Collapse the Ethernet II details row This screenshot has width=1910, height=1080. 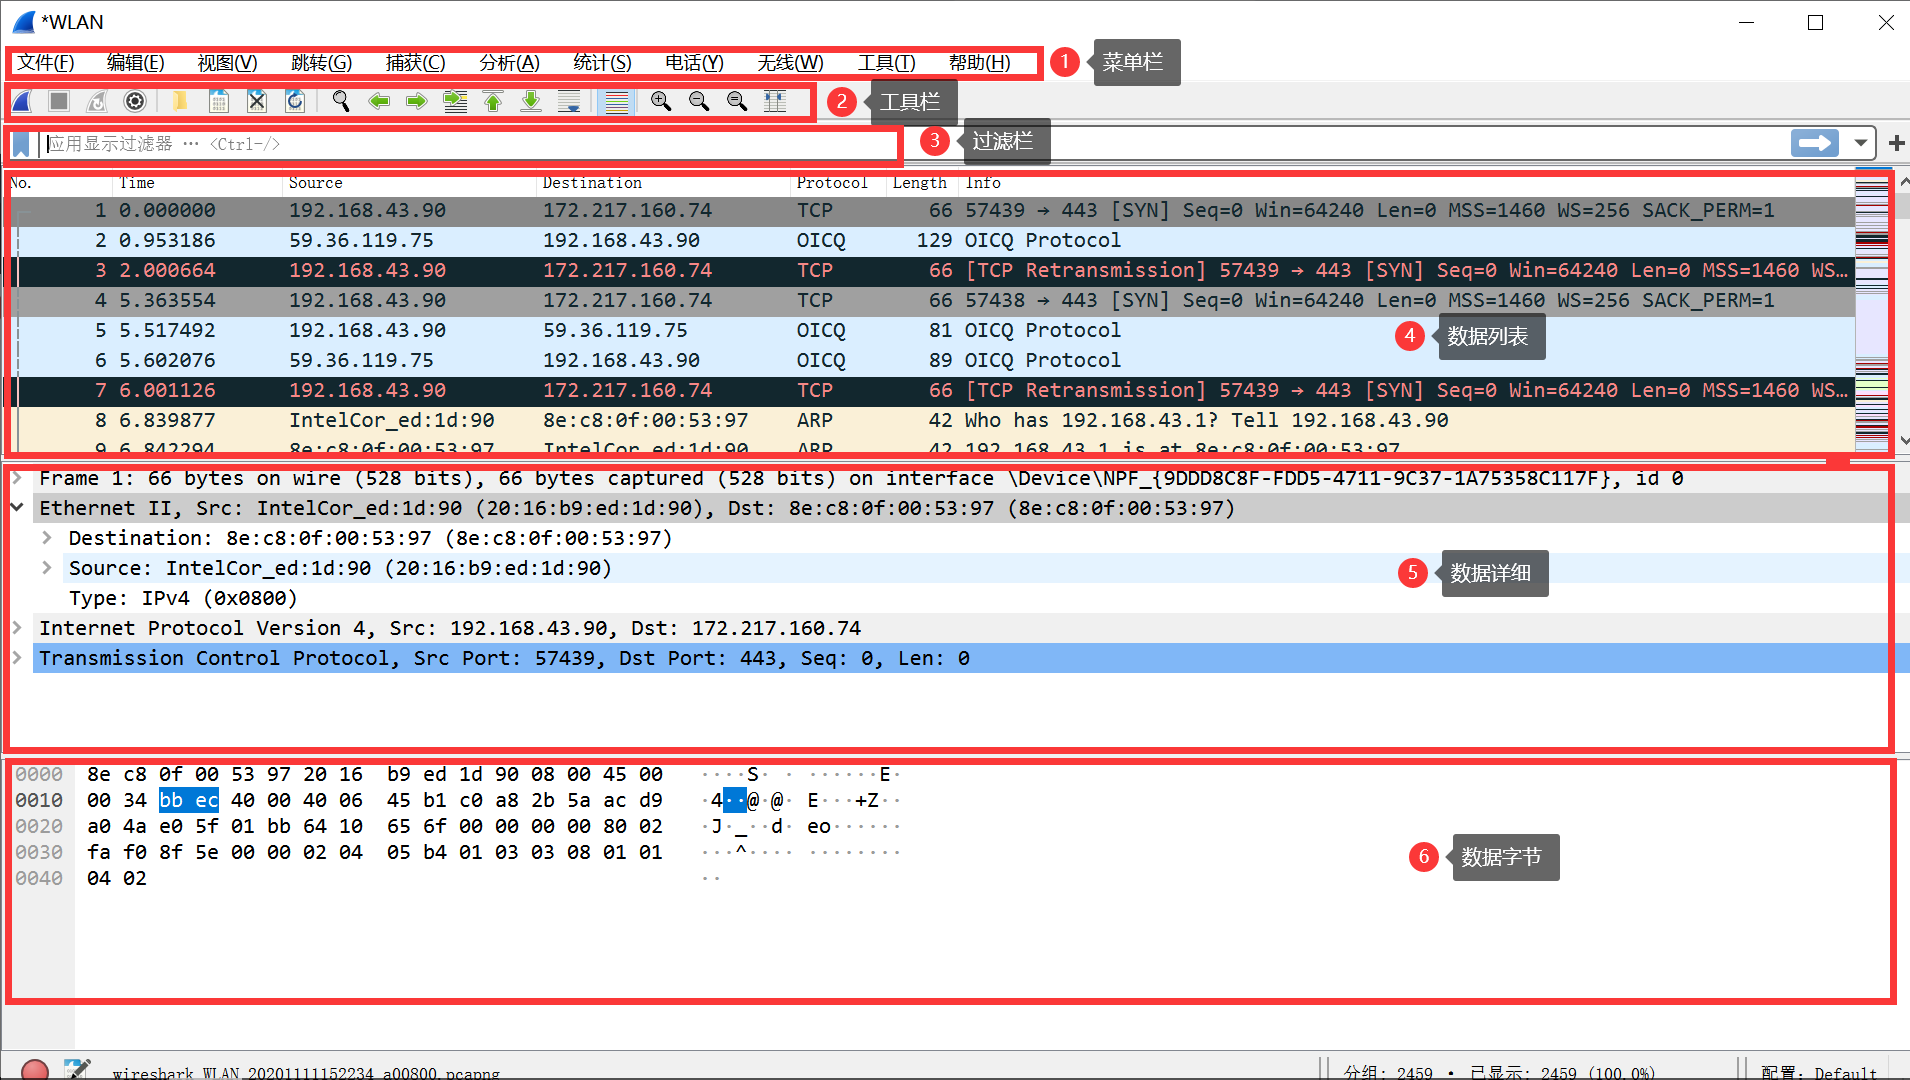pos(17,508)
